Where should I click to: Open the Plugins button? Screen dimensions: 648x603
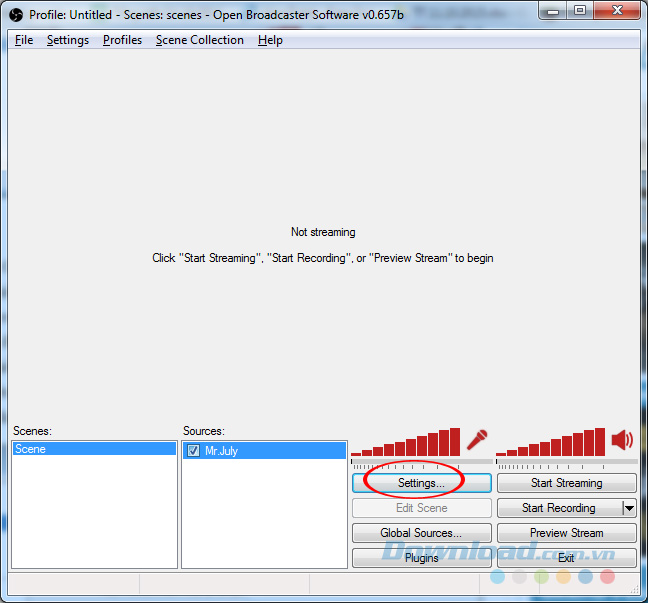421,558
